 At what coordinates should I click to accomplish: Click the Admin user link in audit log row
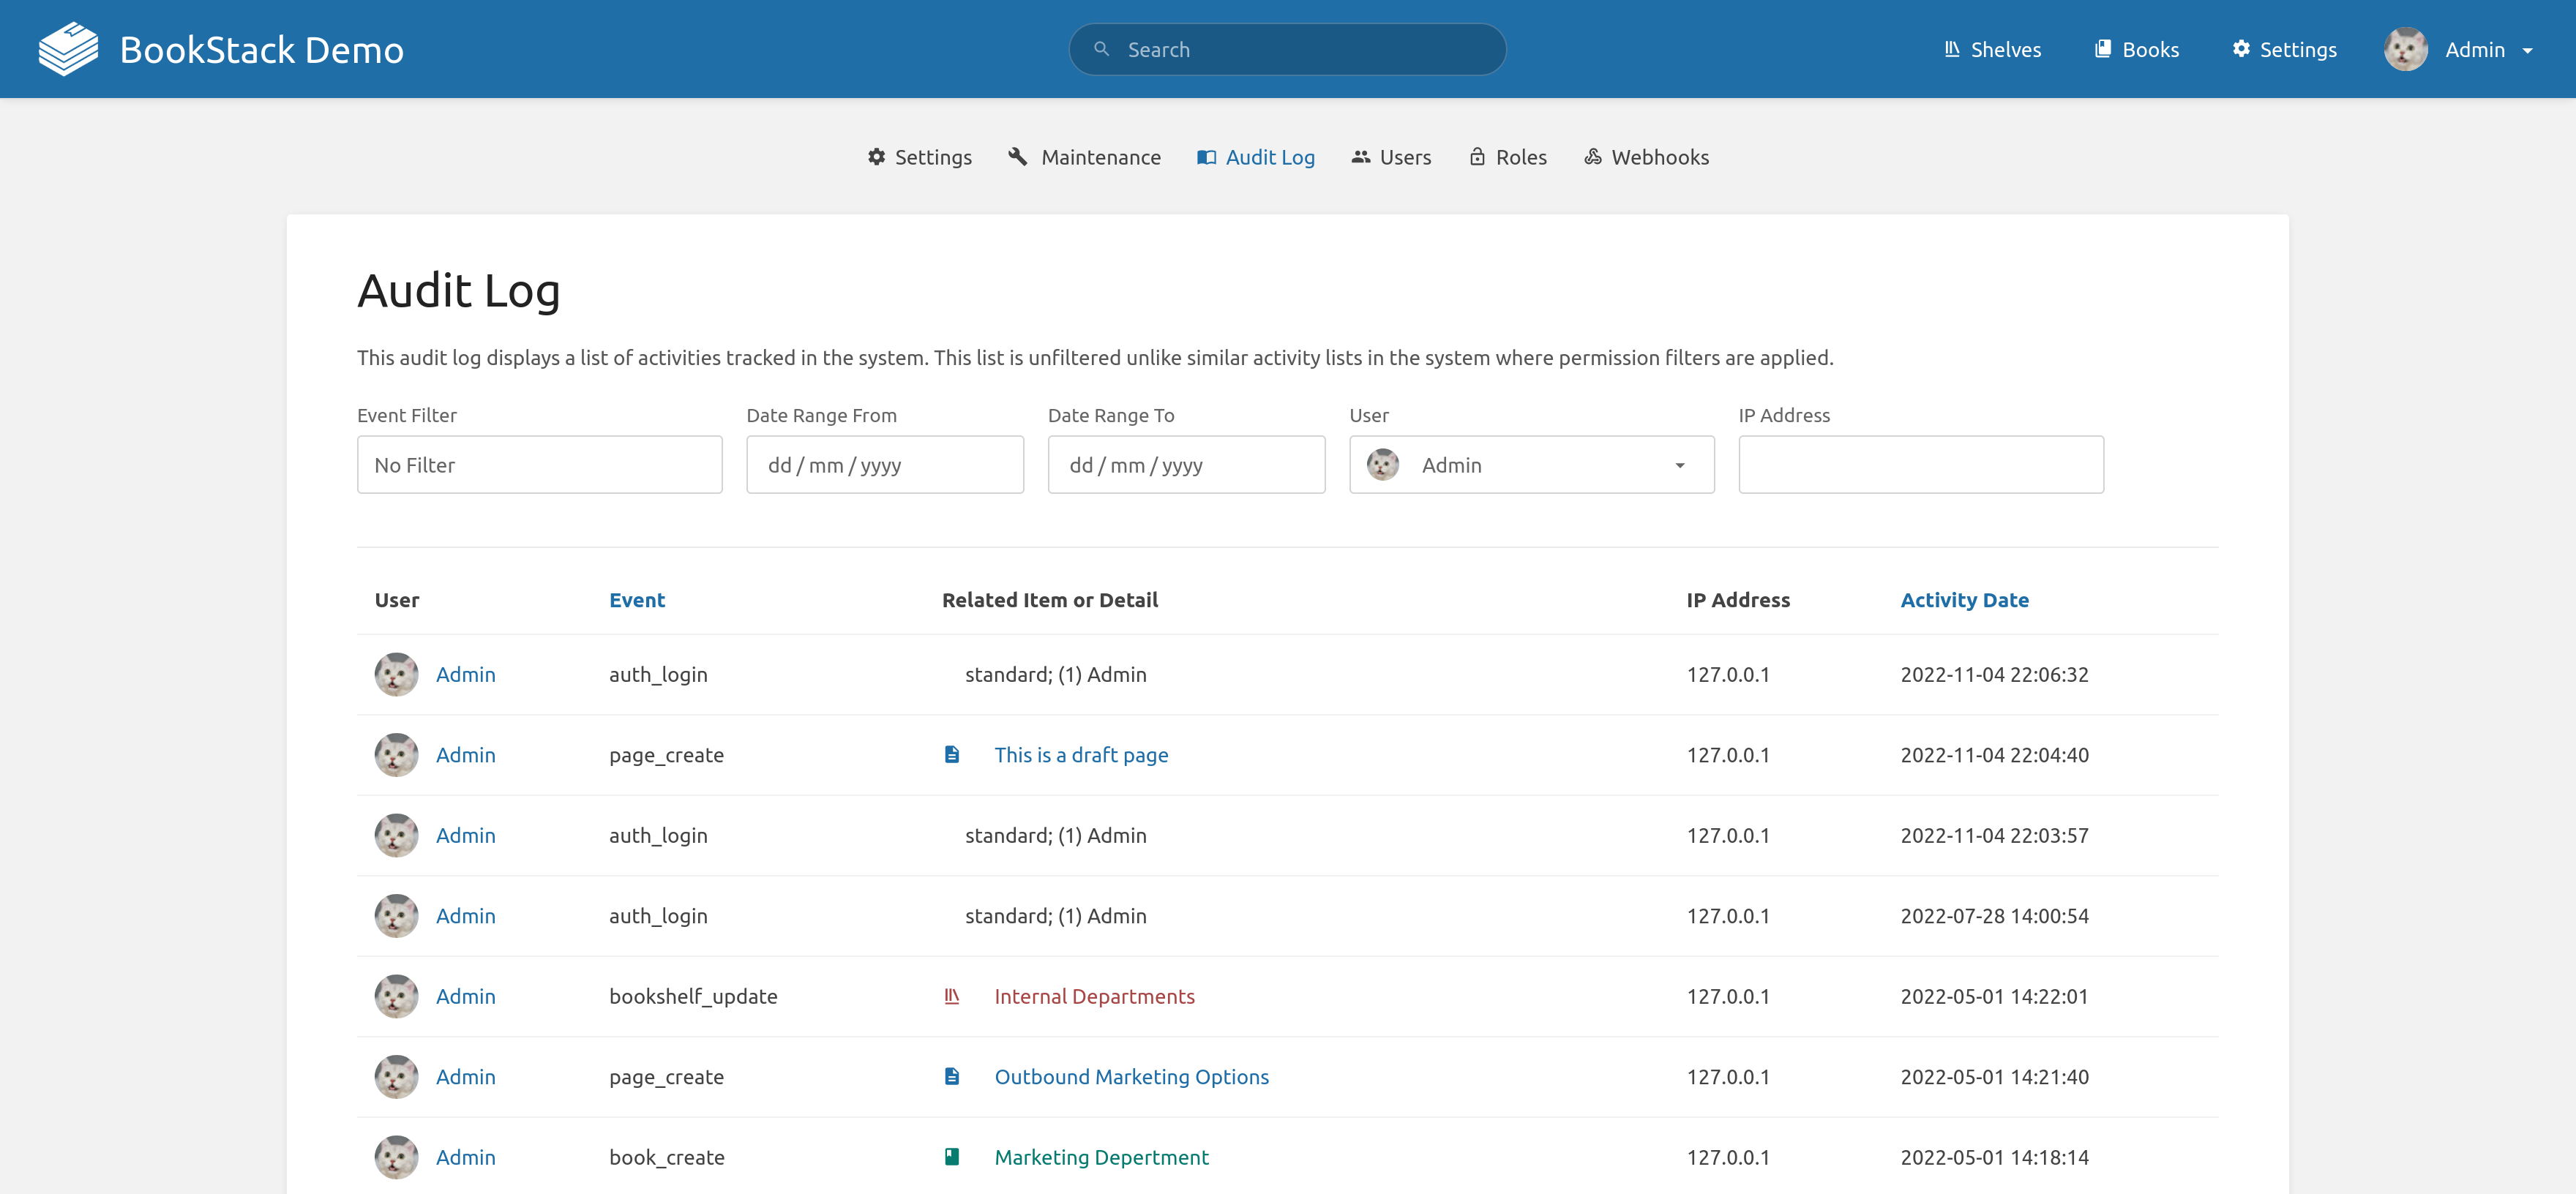point(465,673)
